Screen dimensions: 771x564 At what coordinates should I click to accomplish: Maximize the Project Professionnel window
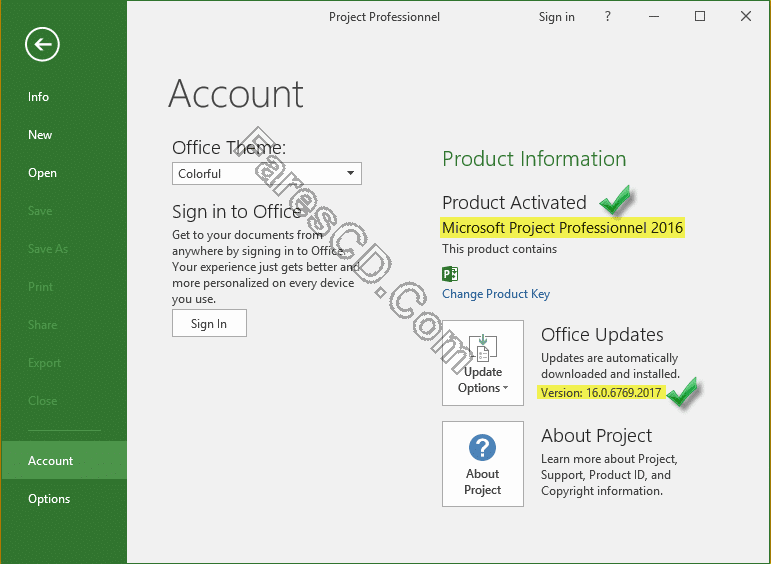pyautogui.click(x=700, y=16)
